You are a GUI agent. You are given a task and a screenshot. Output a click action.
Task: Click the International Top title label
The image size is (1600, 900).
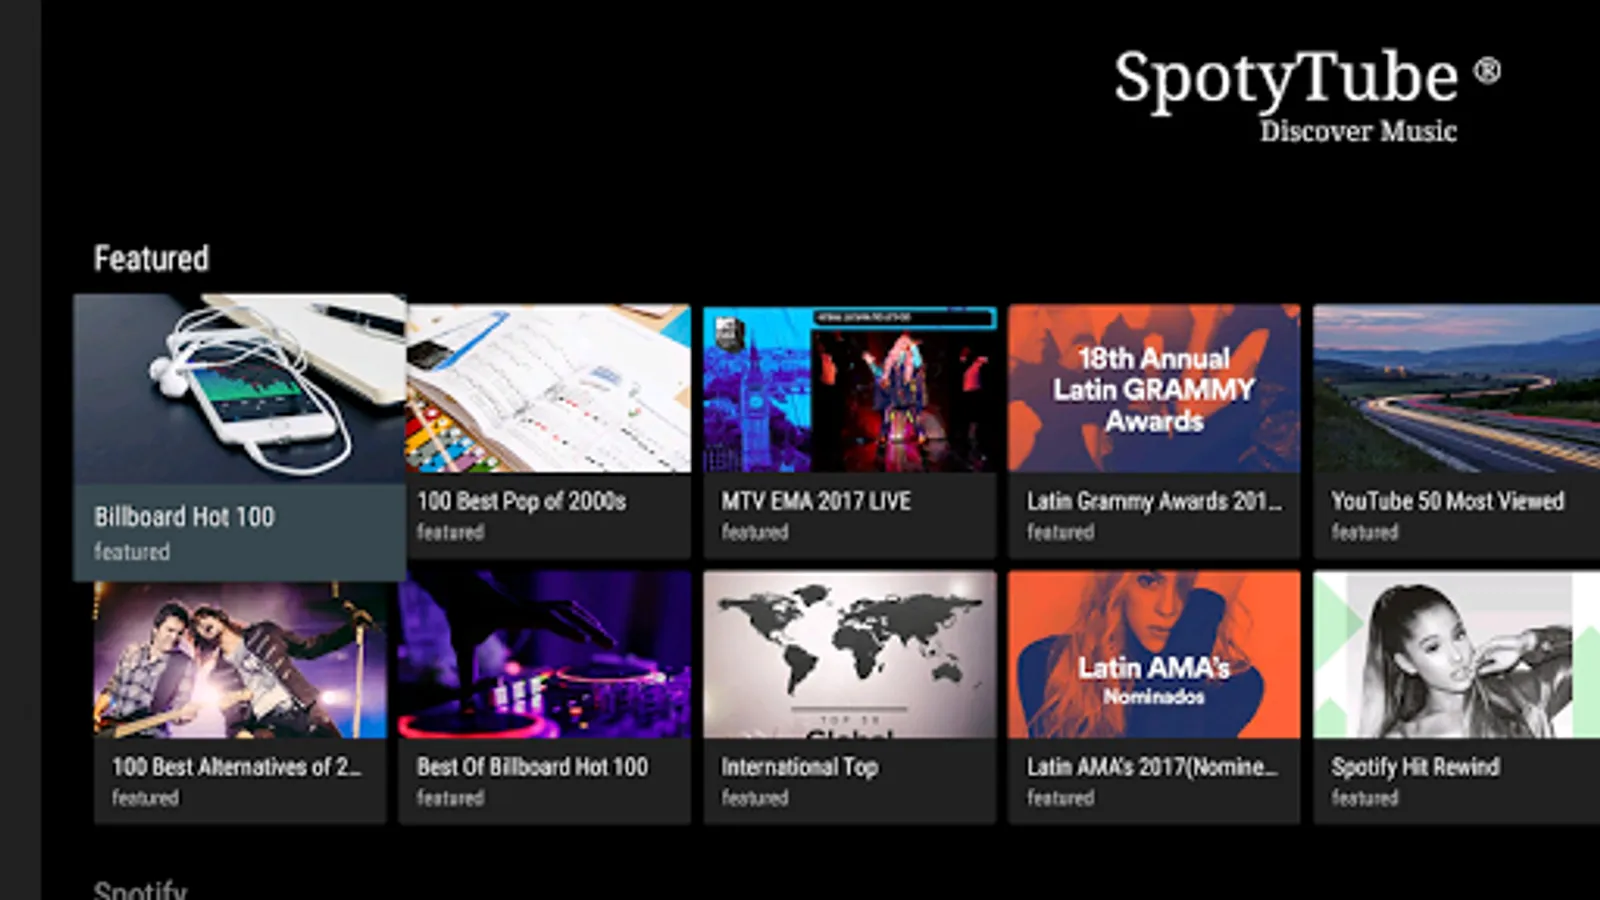[800, 767]
